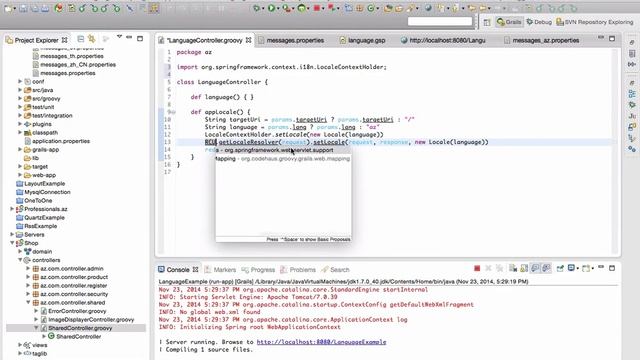The height and width of the screenshot is (360, 640).
Task: Expand the conf folder
Action: [20, 82]
